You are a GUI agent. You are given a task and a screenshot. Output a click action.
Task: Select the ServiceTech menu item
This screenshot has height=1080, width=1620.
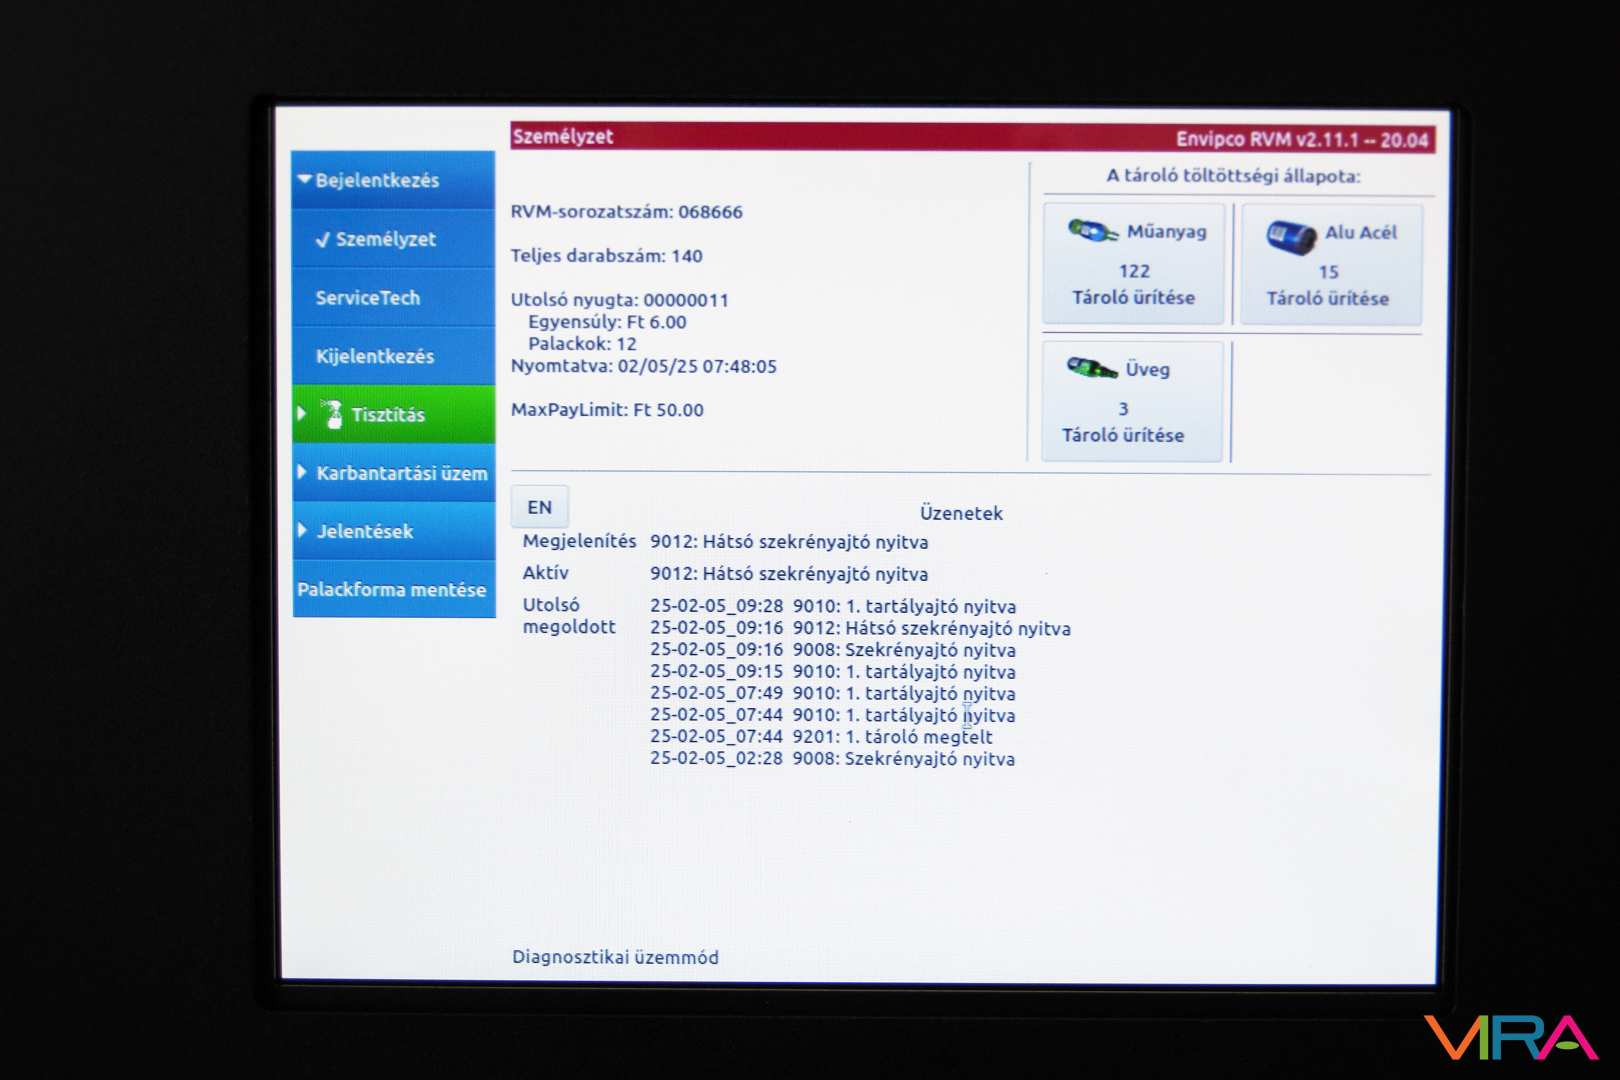(x=368, y=298)
